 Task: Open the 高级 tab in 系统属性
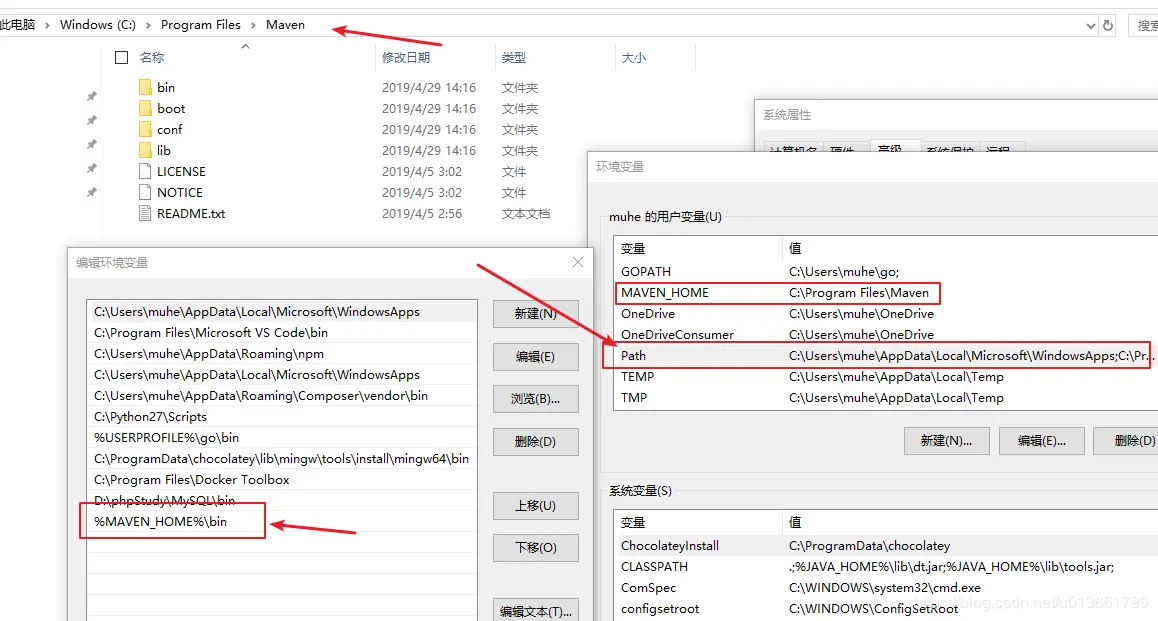click(894, 145)
